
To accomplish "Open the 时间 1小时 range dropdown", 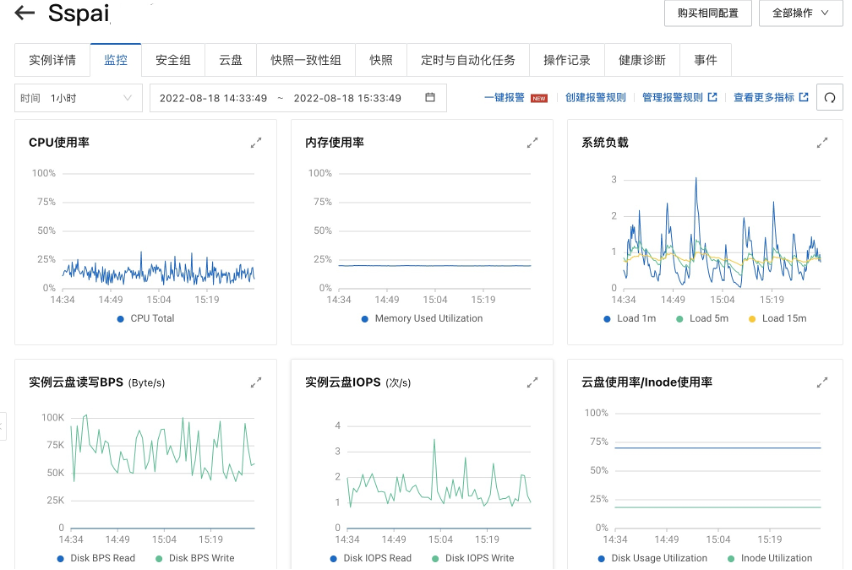I will [x=78, y=98].
